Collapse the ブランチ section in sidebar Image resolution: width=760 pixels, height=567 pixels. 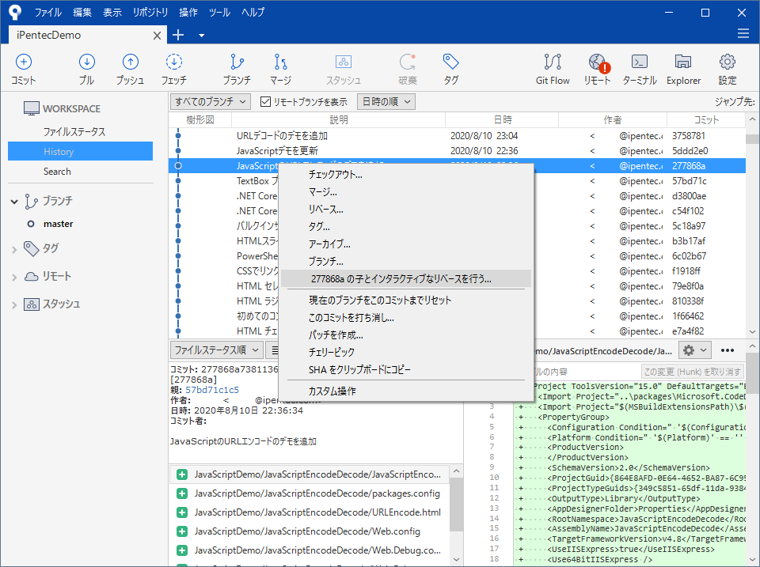(14, 201)
